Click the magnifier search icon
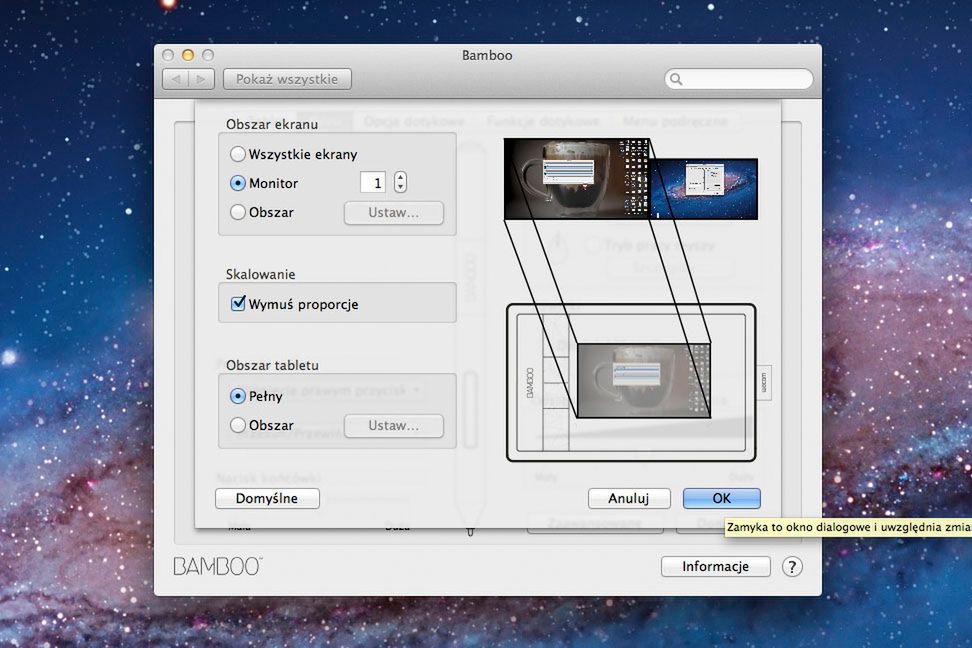The width and height of the screenshot is (972, 648). 676,79
